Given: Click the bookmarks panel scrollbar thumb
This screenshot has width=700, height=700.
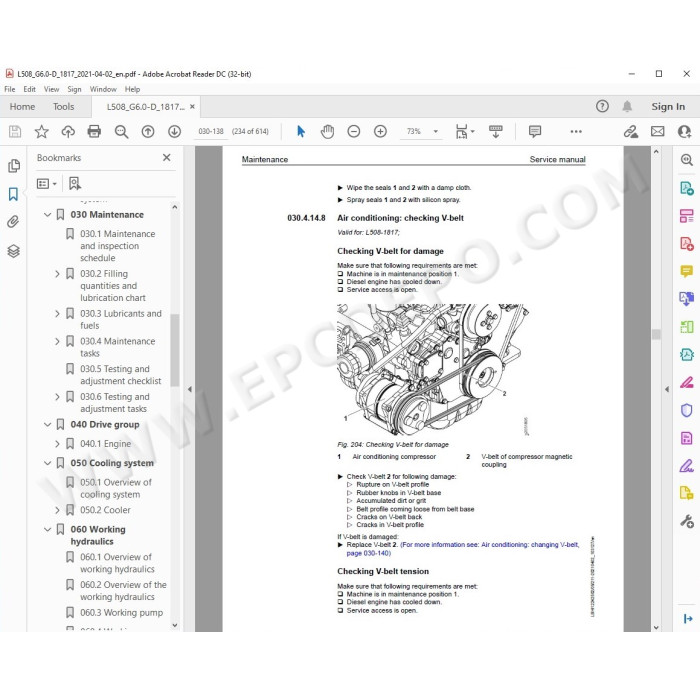Looking at the screenshot, I should [x=175, y=350].
